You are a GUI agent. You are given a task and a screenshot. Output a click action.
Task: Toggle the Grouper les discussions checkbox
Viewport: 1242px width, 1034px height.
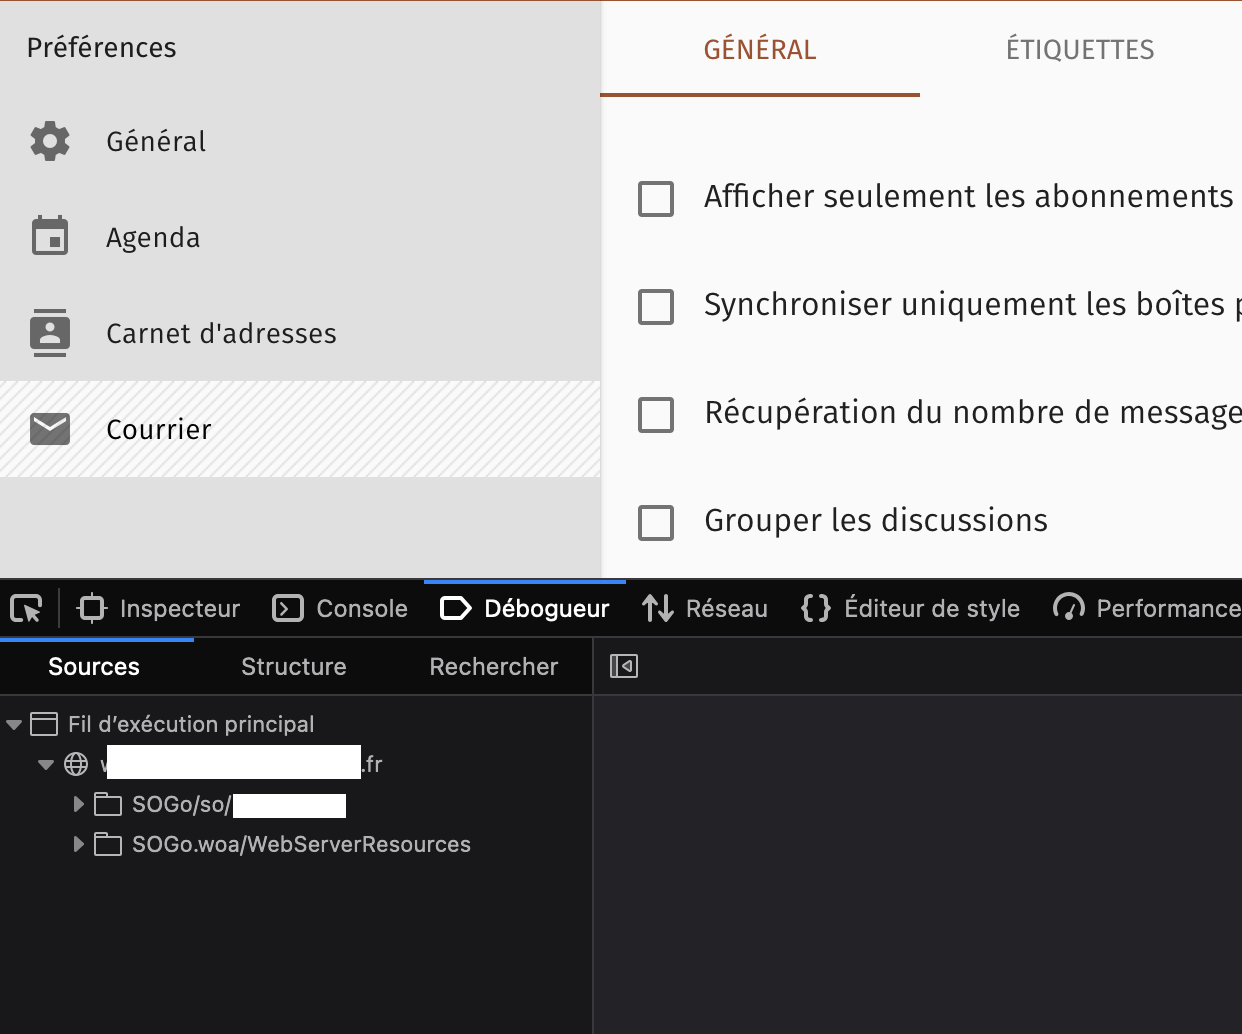click(x=656, y=523)
